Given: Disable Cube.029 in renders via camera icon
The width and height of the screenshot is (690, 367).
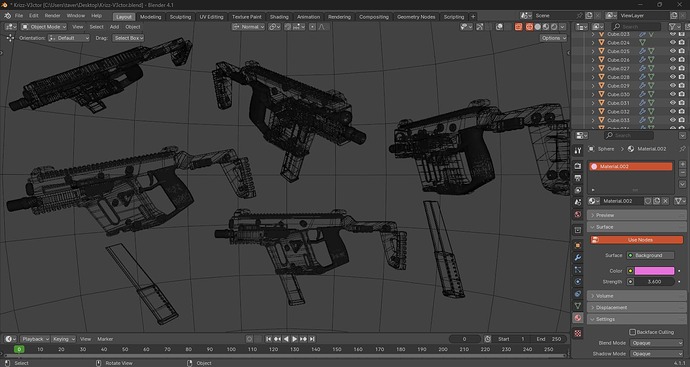Looking at the screenshot, I should 682,85.
